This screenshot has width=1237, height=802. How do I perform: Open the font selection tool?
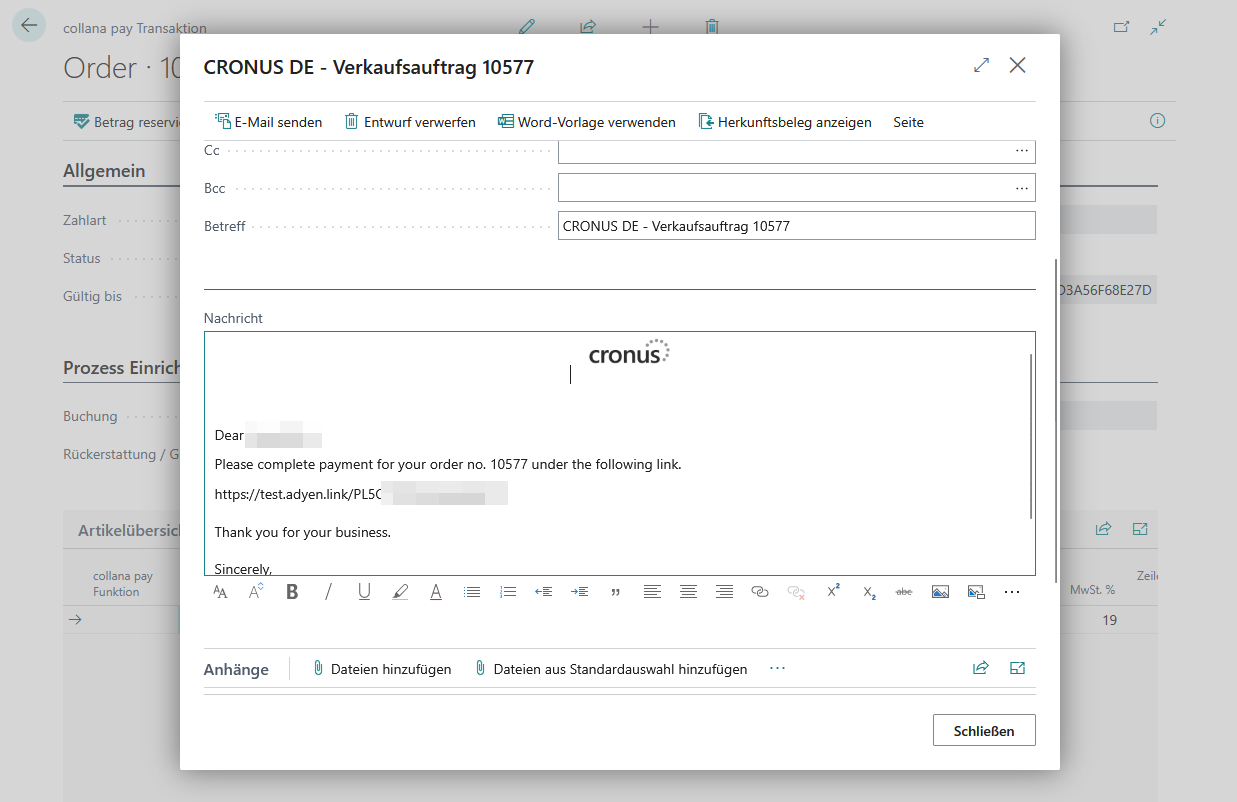(220, 592)
